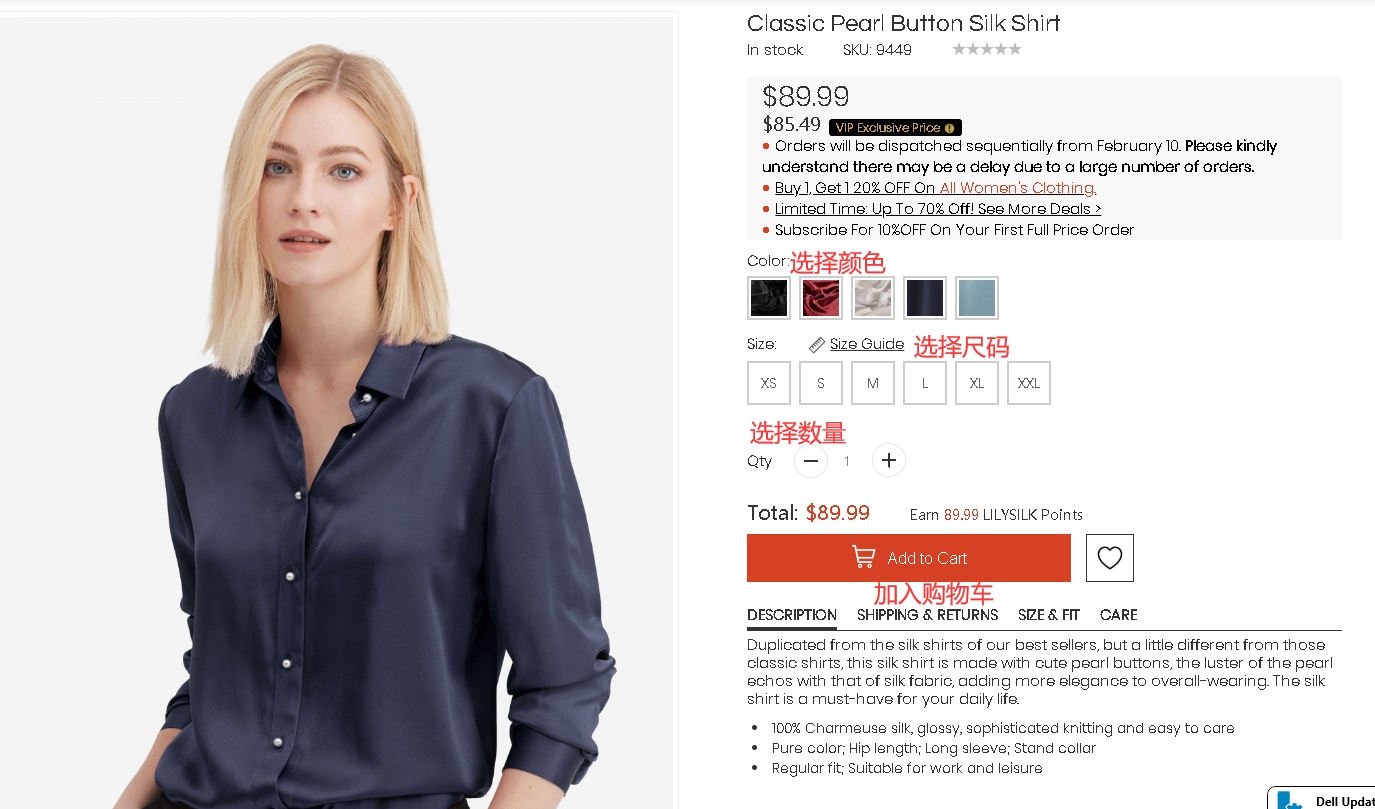1375x809 pixels.
Task: Choose the red wine color swatch
Action: click(x=821, y=298)
